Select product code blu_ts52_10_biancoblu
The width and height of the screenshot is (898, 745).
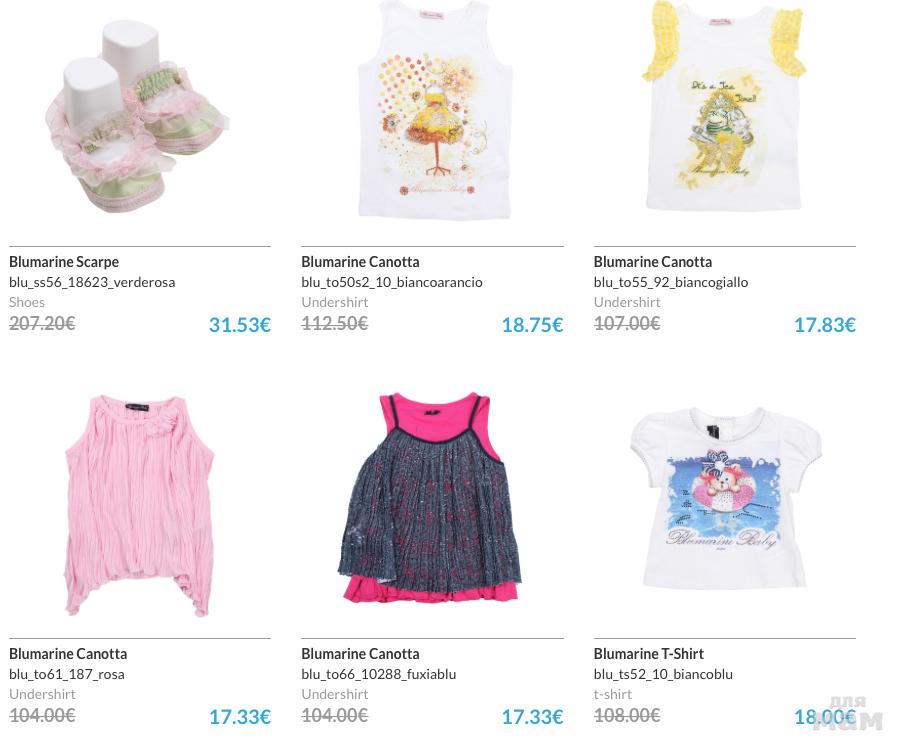pyautogui.click(x=663, y=674)
